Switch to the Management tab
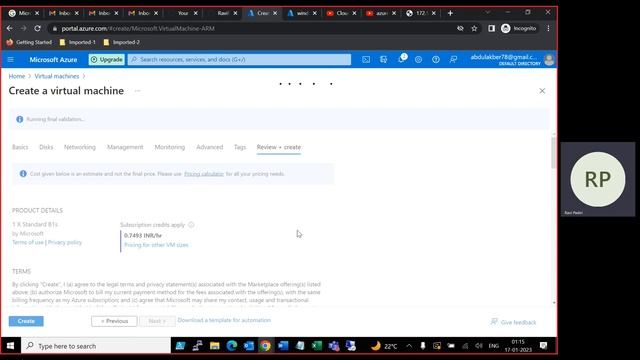 point(125,147)
